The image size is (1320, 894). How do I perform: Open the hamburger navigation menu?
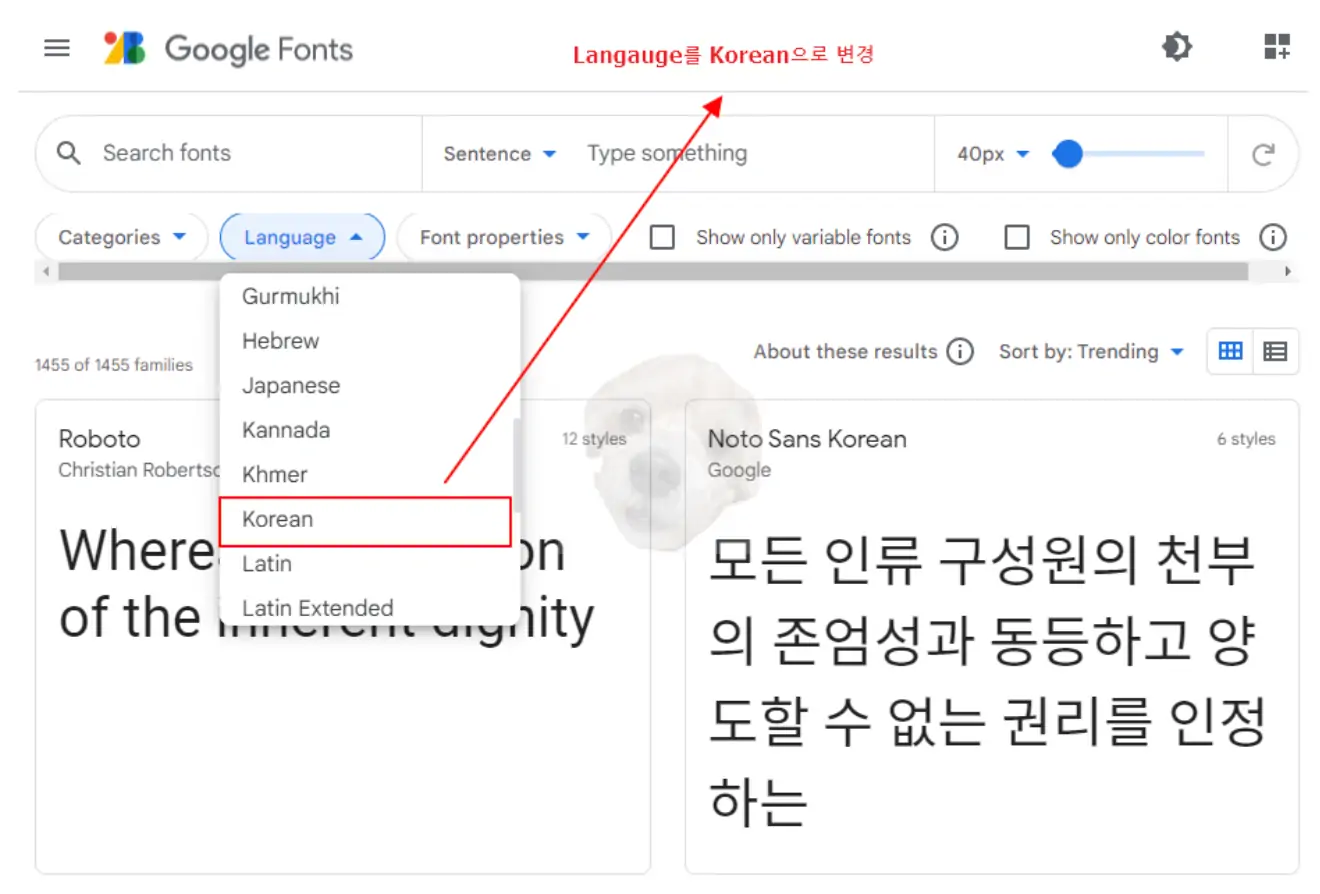(57, 47)
